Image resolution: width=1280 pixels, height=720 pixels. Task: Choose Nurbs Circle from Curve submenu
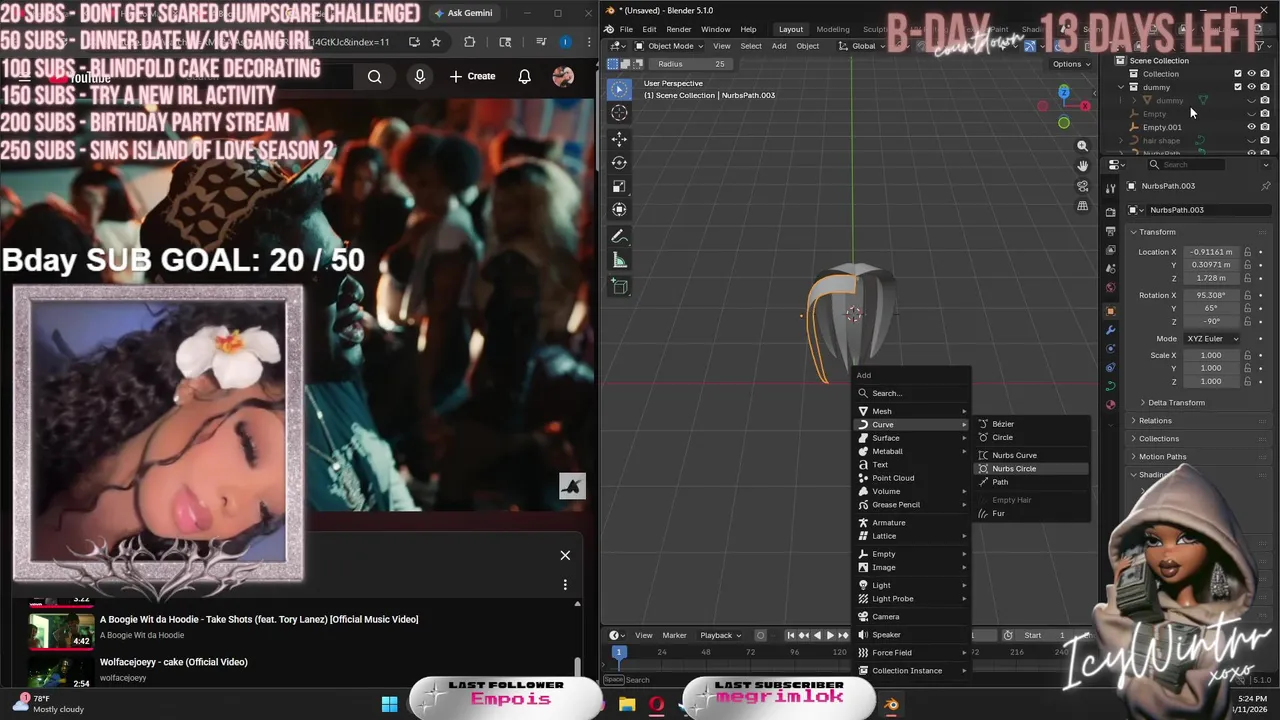[x=1031, y=468]
